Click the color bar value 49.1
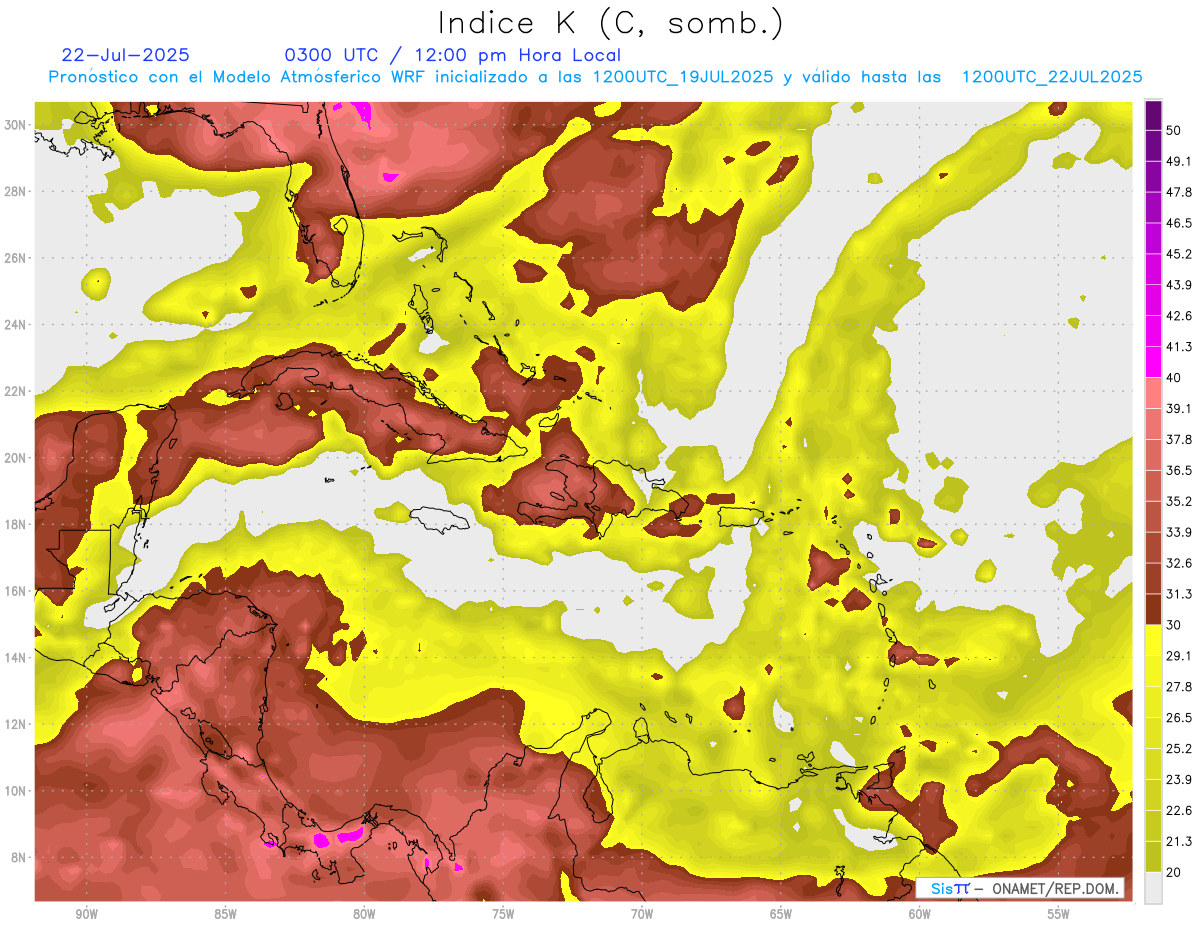The height and width of the screenshot is (927, 1200). [x=1178, y=161]
